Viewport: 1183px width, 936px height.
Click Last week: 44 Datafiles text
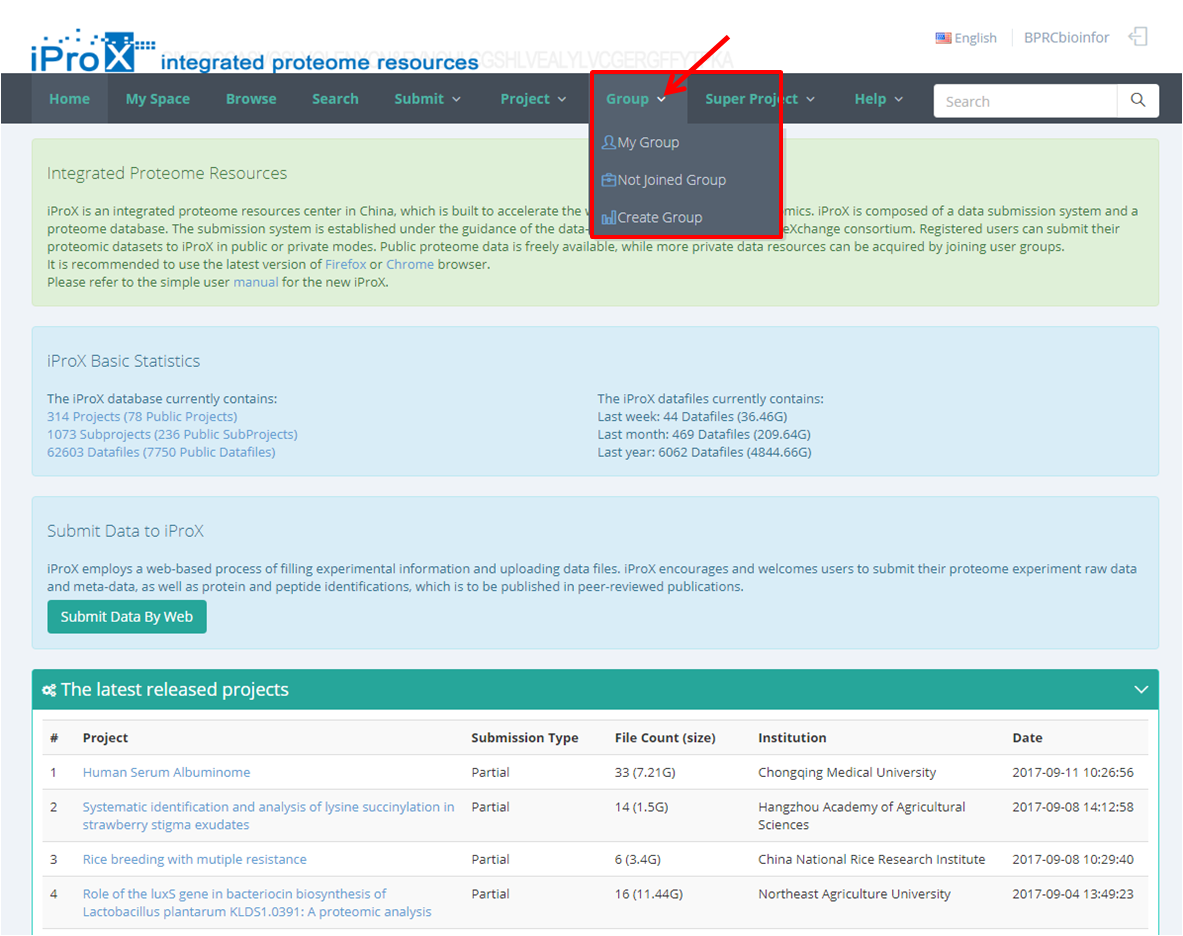coord(692,417)
